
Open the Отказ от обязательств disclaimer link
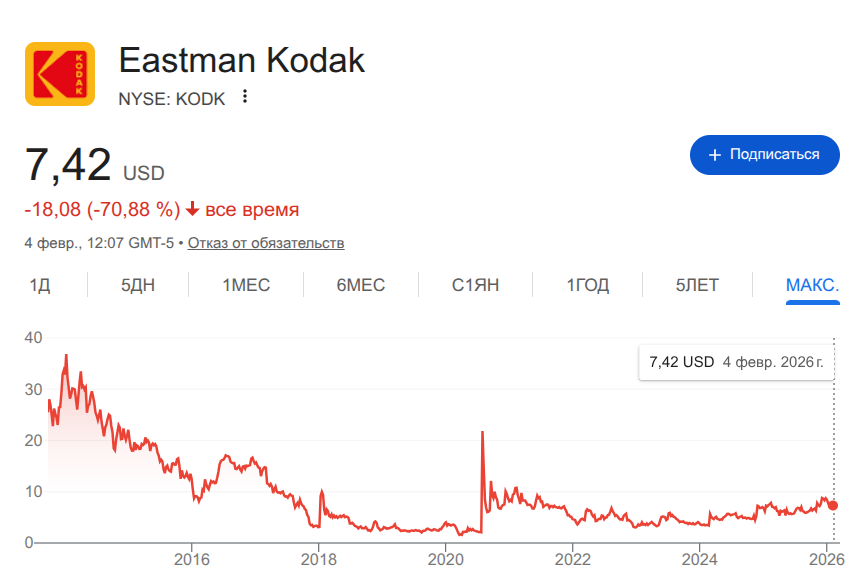pos(266,243)
